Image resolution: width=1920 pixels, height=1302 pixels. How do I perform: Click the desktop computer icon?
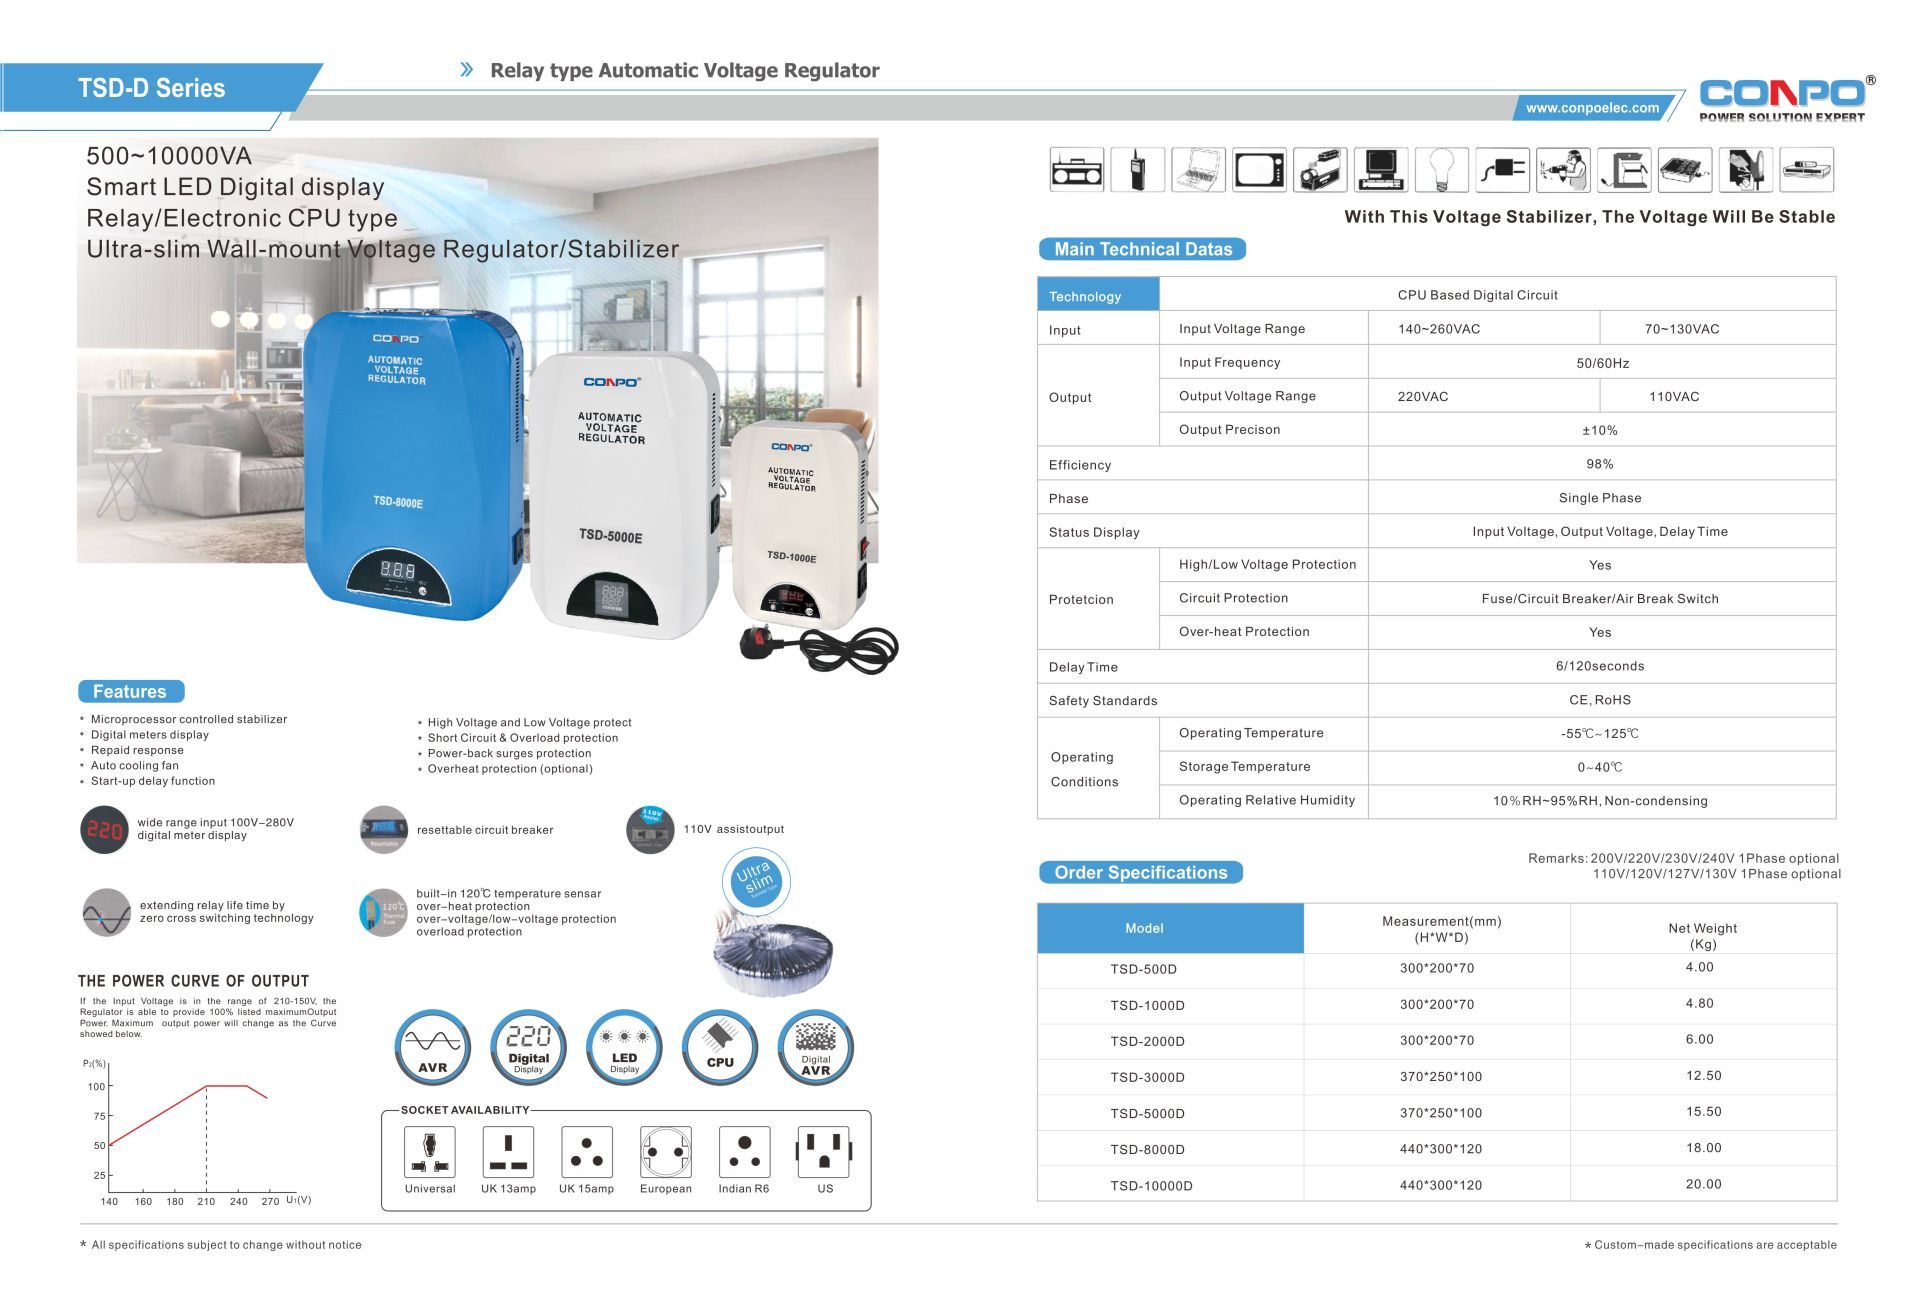tap(1381, 169)
